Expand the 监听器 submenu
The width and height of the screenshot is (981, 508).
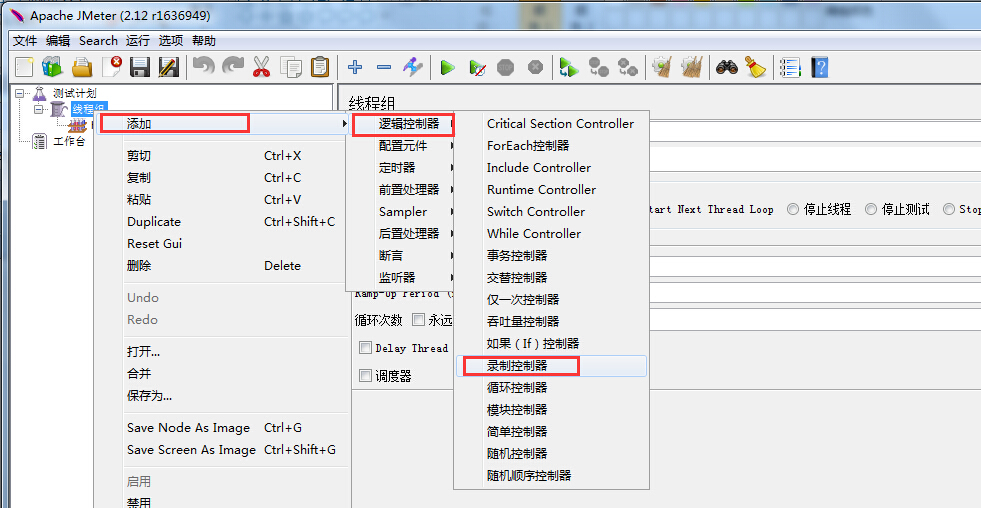[397, 278]
